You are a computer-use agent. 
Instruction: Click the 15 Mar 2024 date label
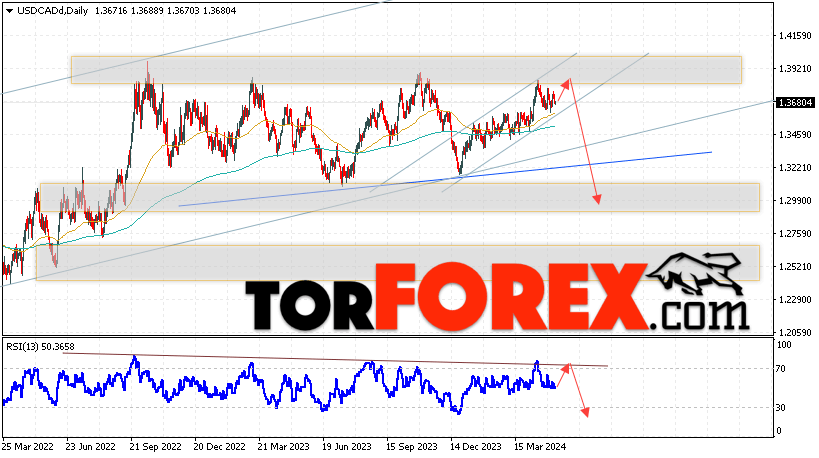[x=540, y=447]
